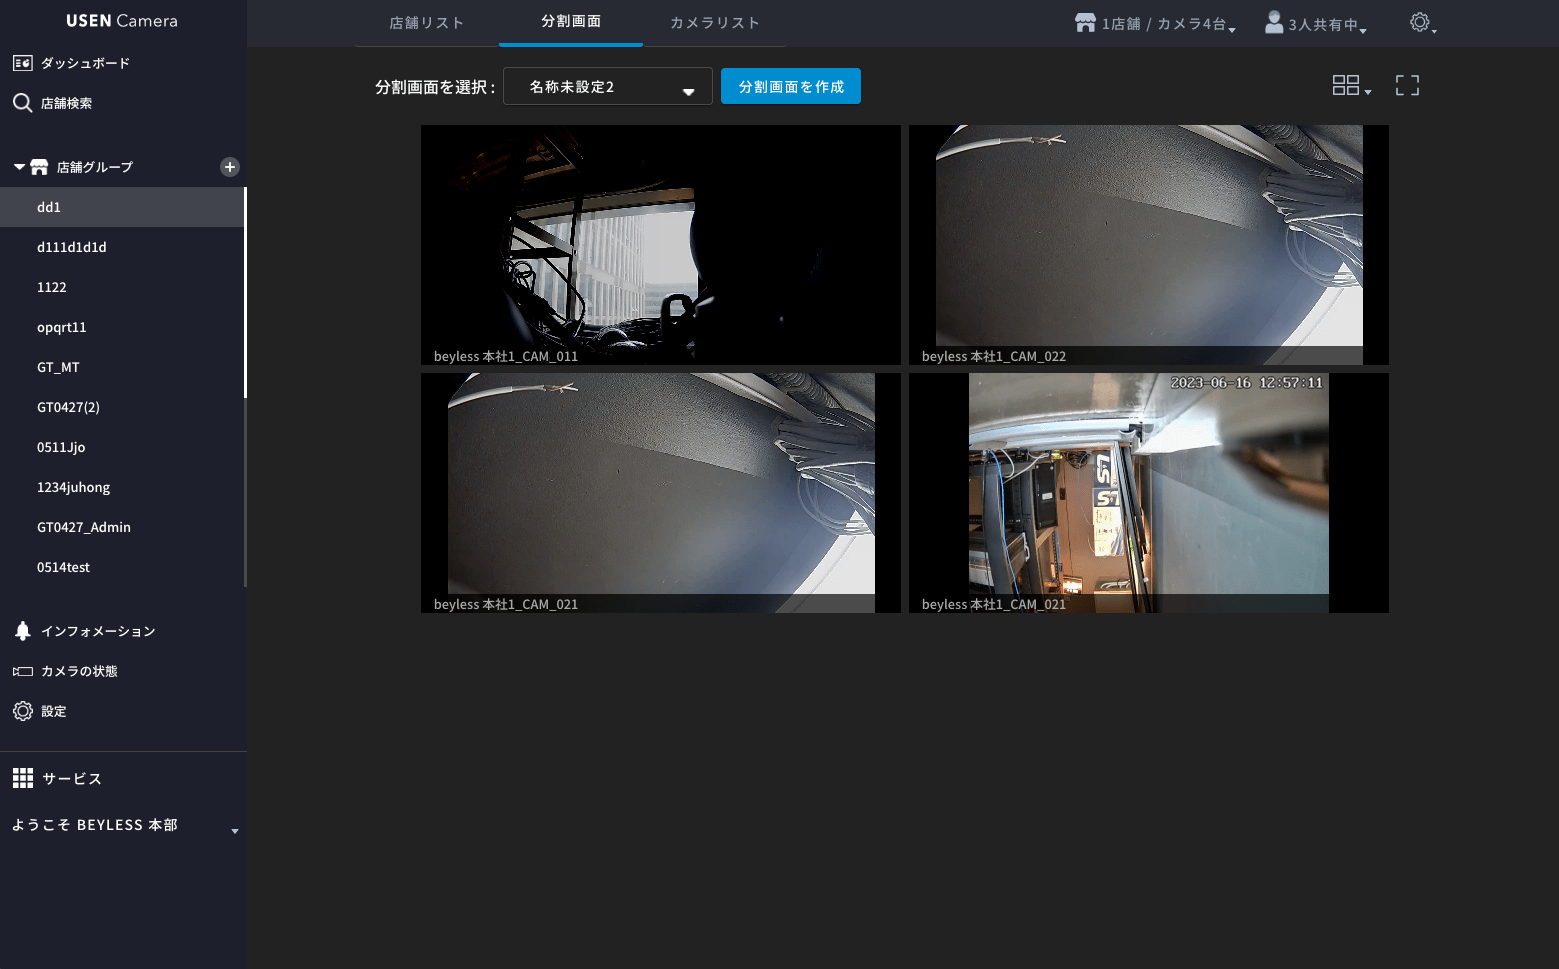Click the 分割画面を作成 button
Screen dimensions: 1559x969
point(790,87)
